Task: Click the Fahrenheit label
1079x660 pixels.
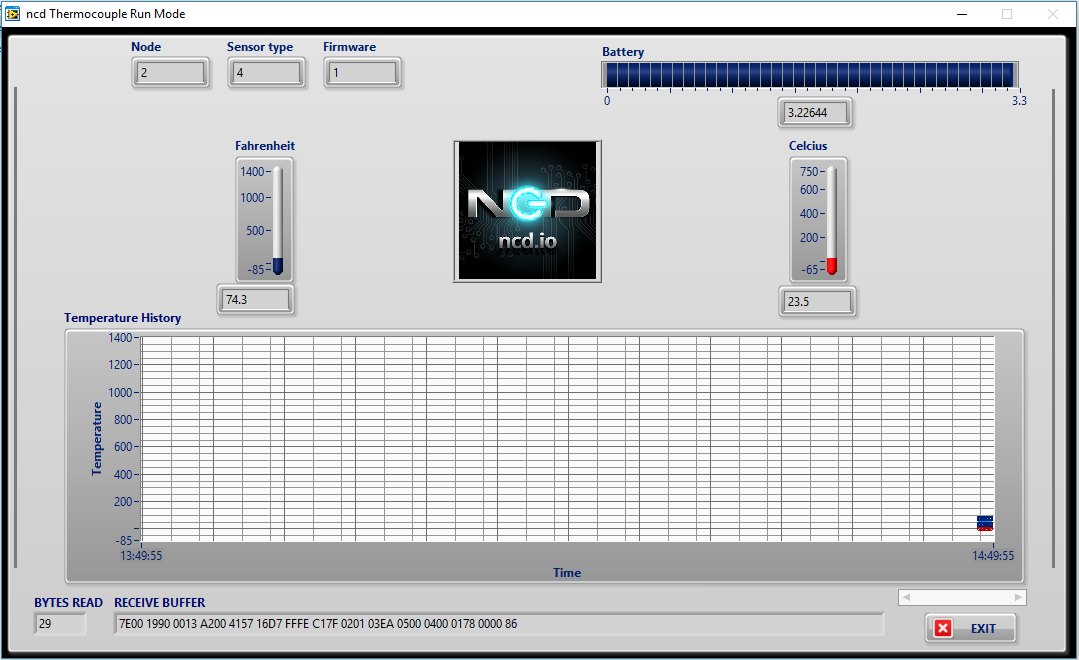Action: (x=265, y=146)
